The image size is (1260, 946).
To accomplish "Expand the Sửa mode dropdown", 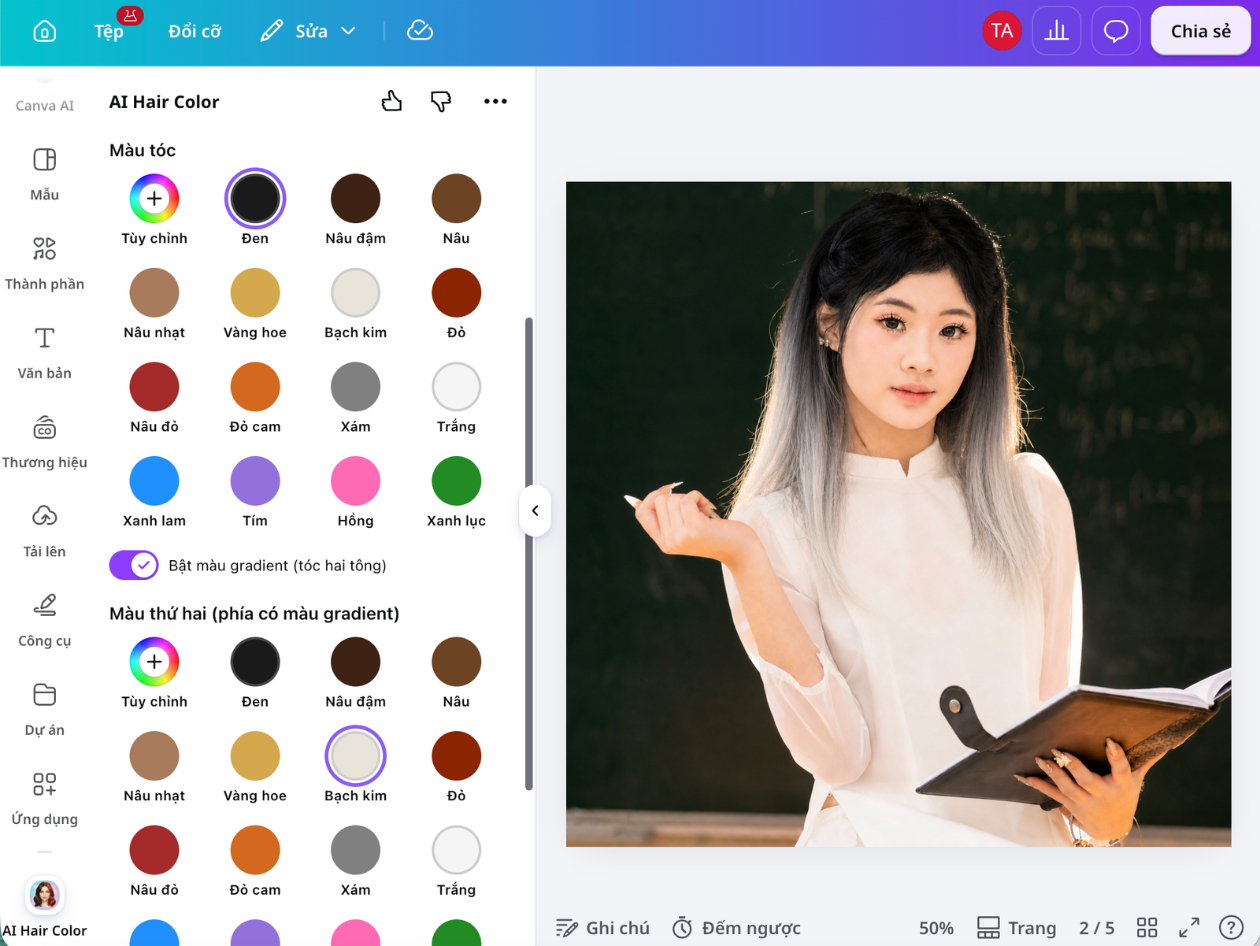I will [x=307, y=31].
